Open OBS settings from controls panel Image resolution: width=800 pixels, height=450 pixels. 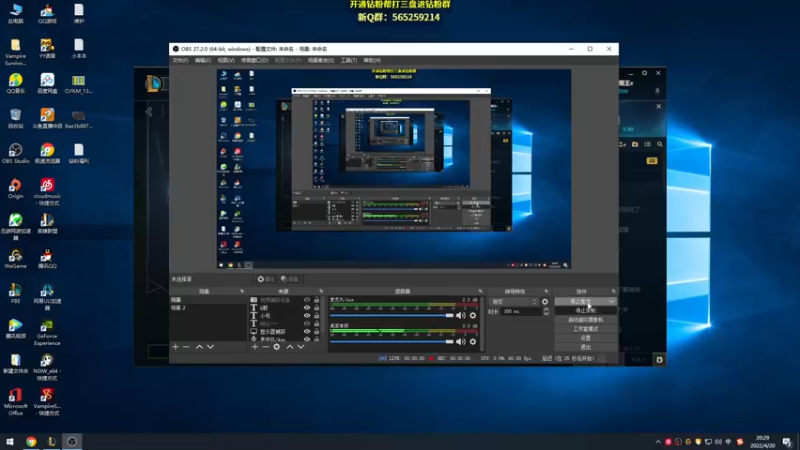point(585,338)
